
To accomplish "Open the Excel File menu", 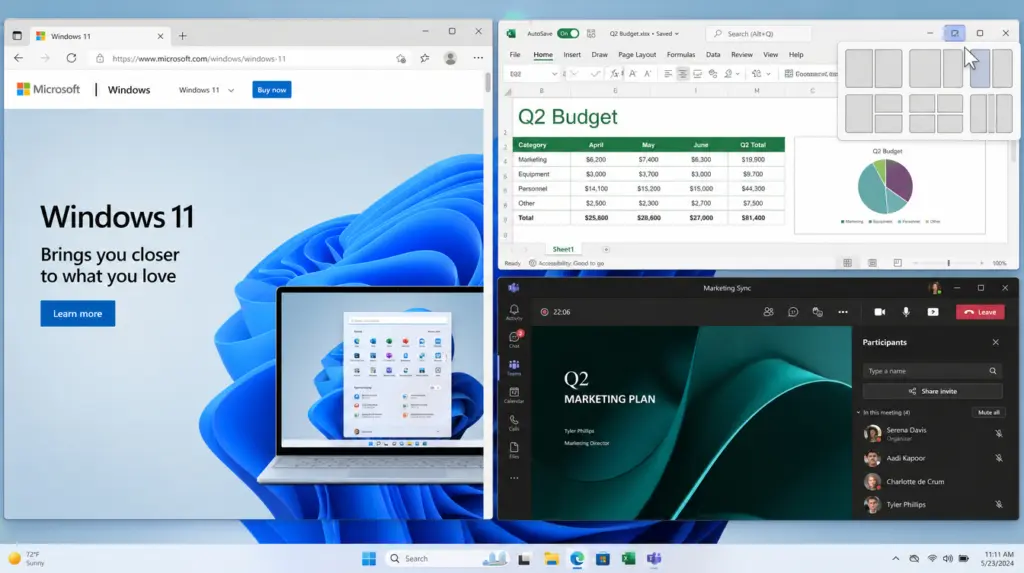I will pos(515,55).
